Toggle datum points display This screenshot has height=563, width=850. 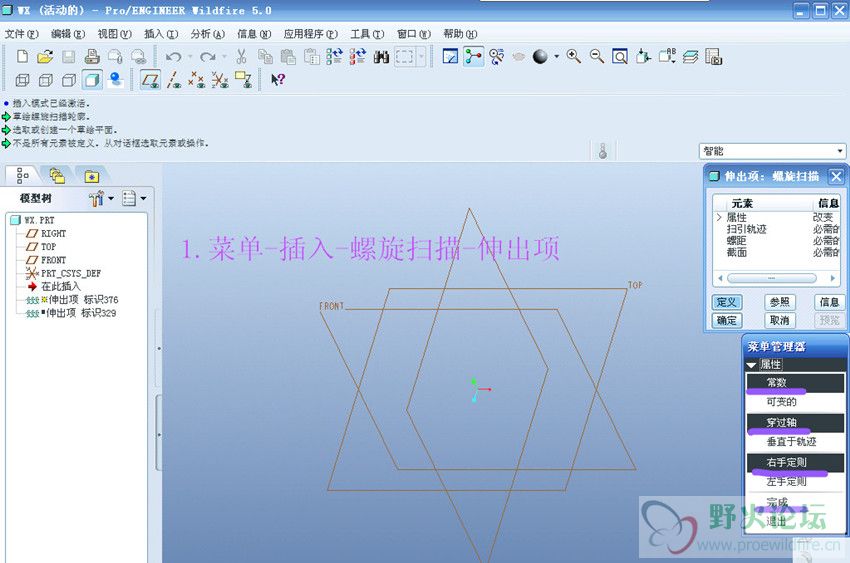[196, 80]
